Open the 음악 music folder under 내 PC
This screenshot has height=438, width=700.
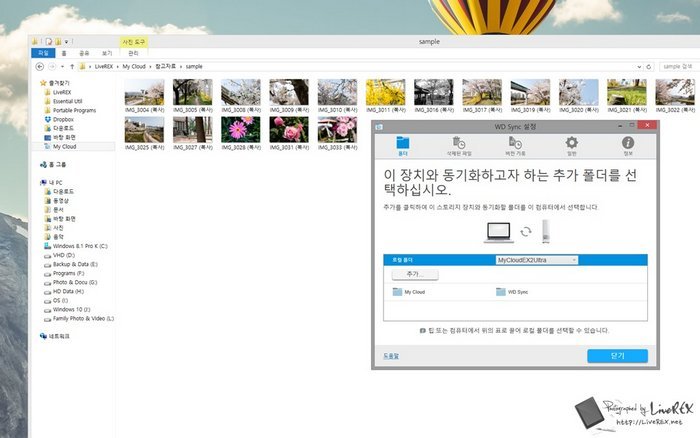click(54, 237)
